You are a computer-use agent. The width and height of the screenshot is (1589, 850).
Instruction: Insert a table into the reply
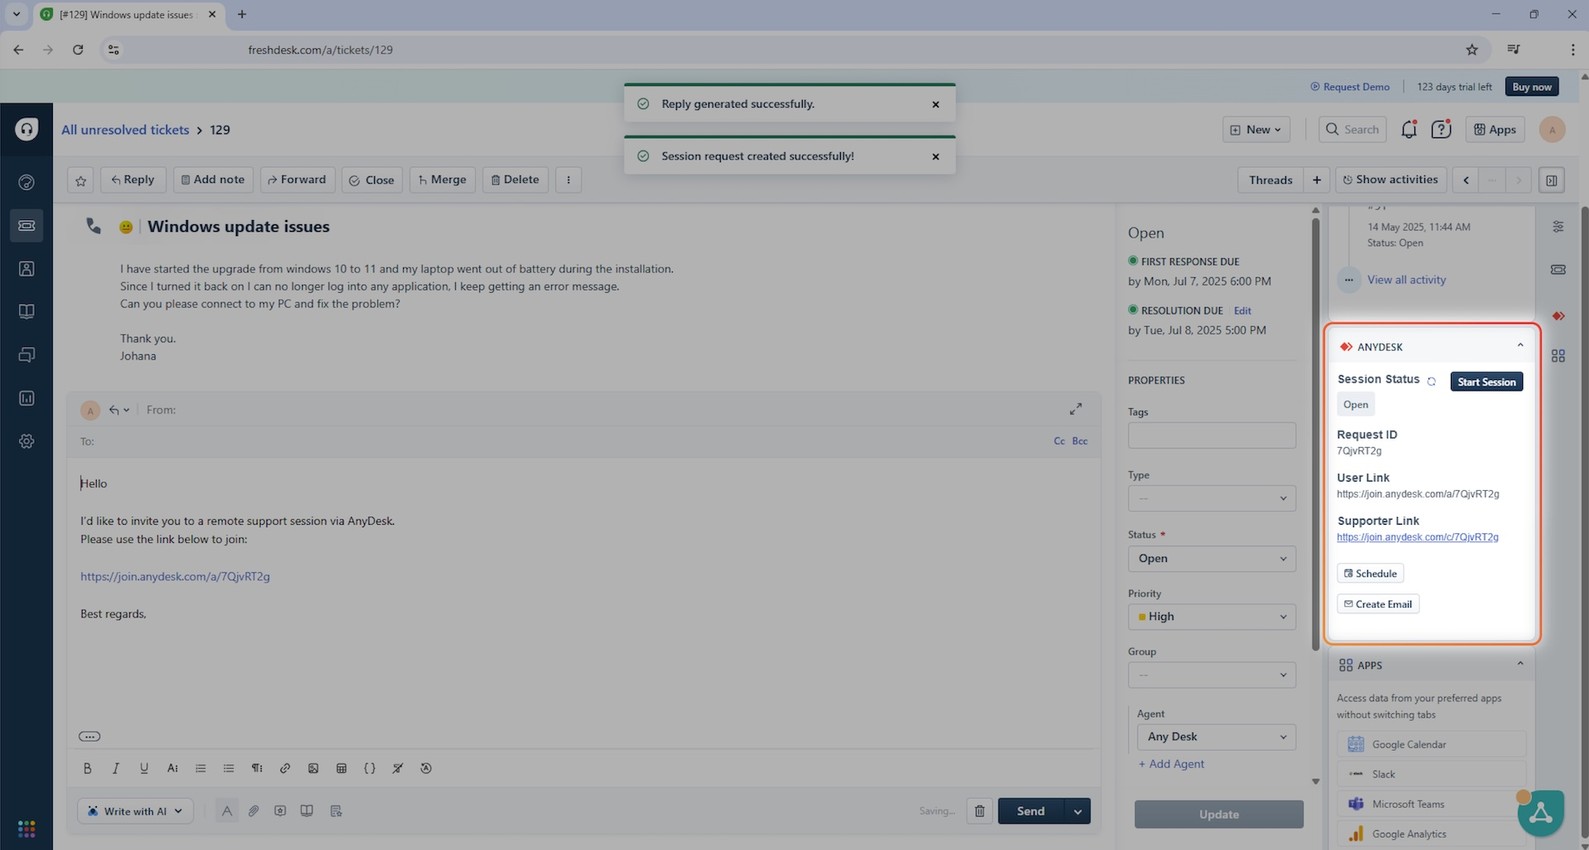coord(341,768)
